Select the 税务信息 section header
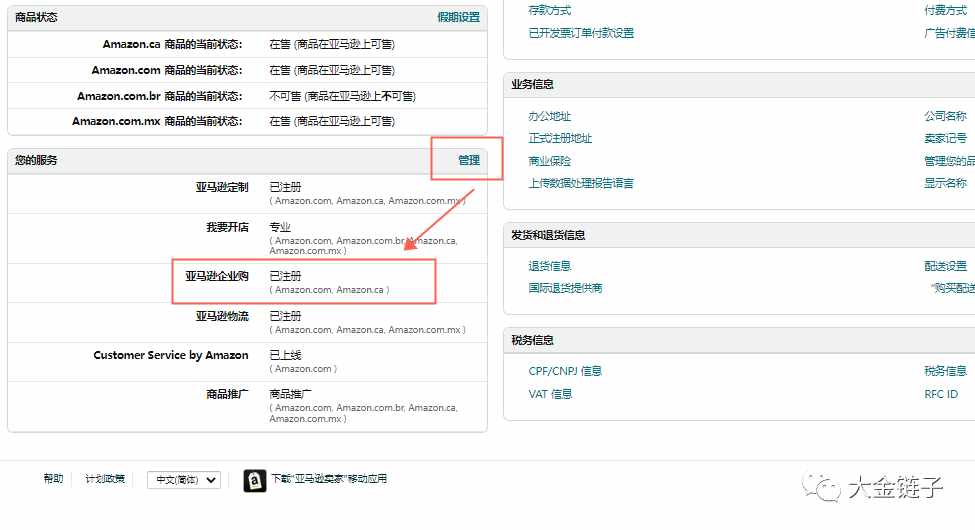This screenshot has width=975, height=530. [x=532, y=340]
